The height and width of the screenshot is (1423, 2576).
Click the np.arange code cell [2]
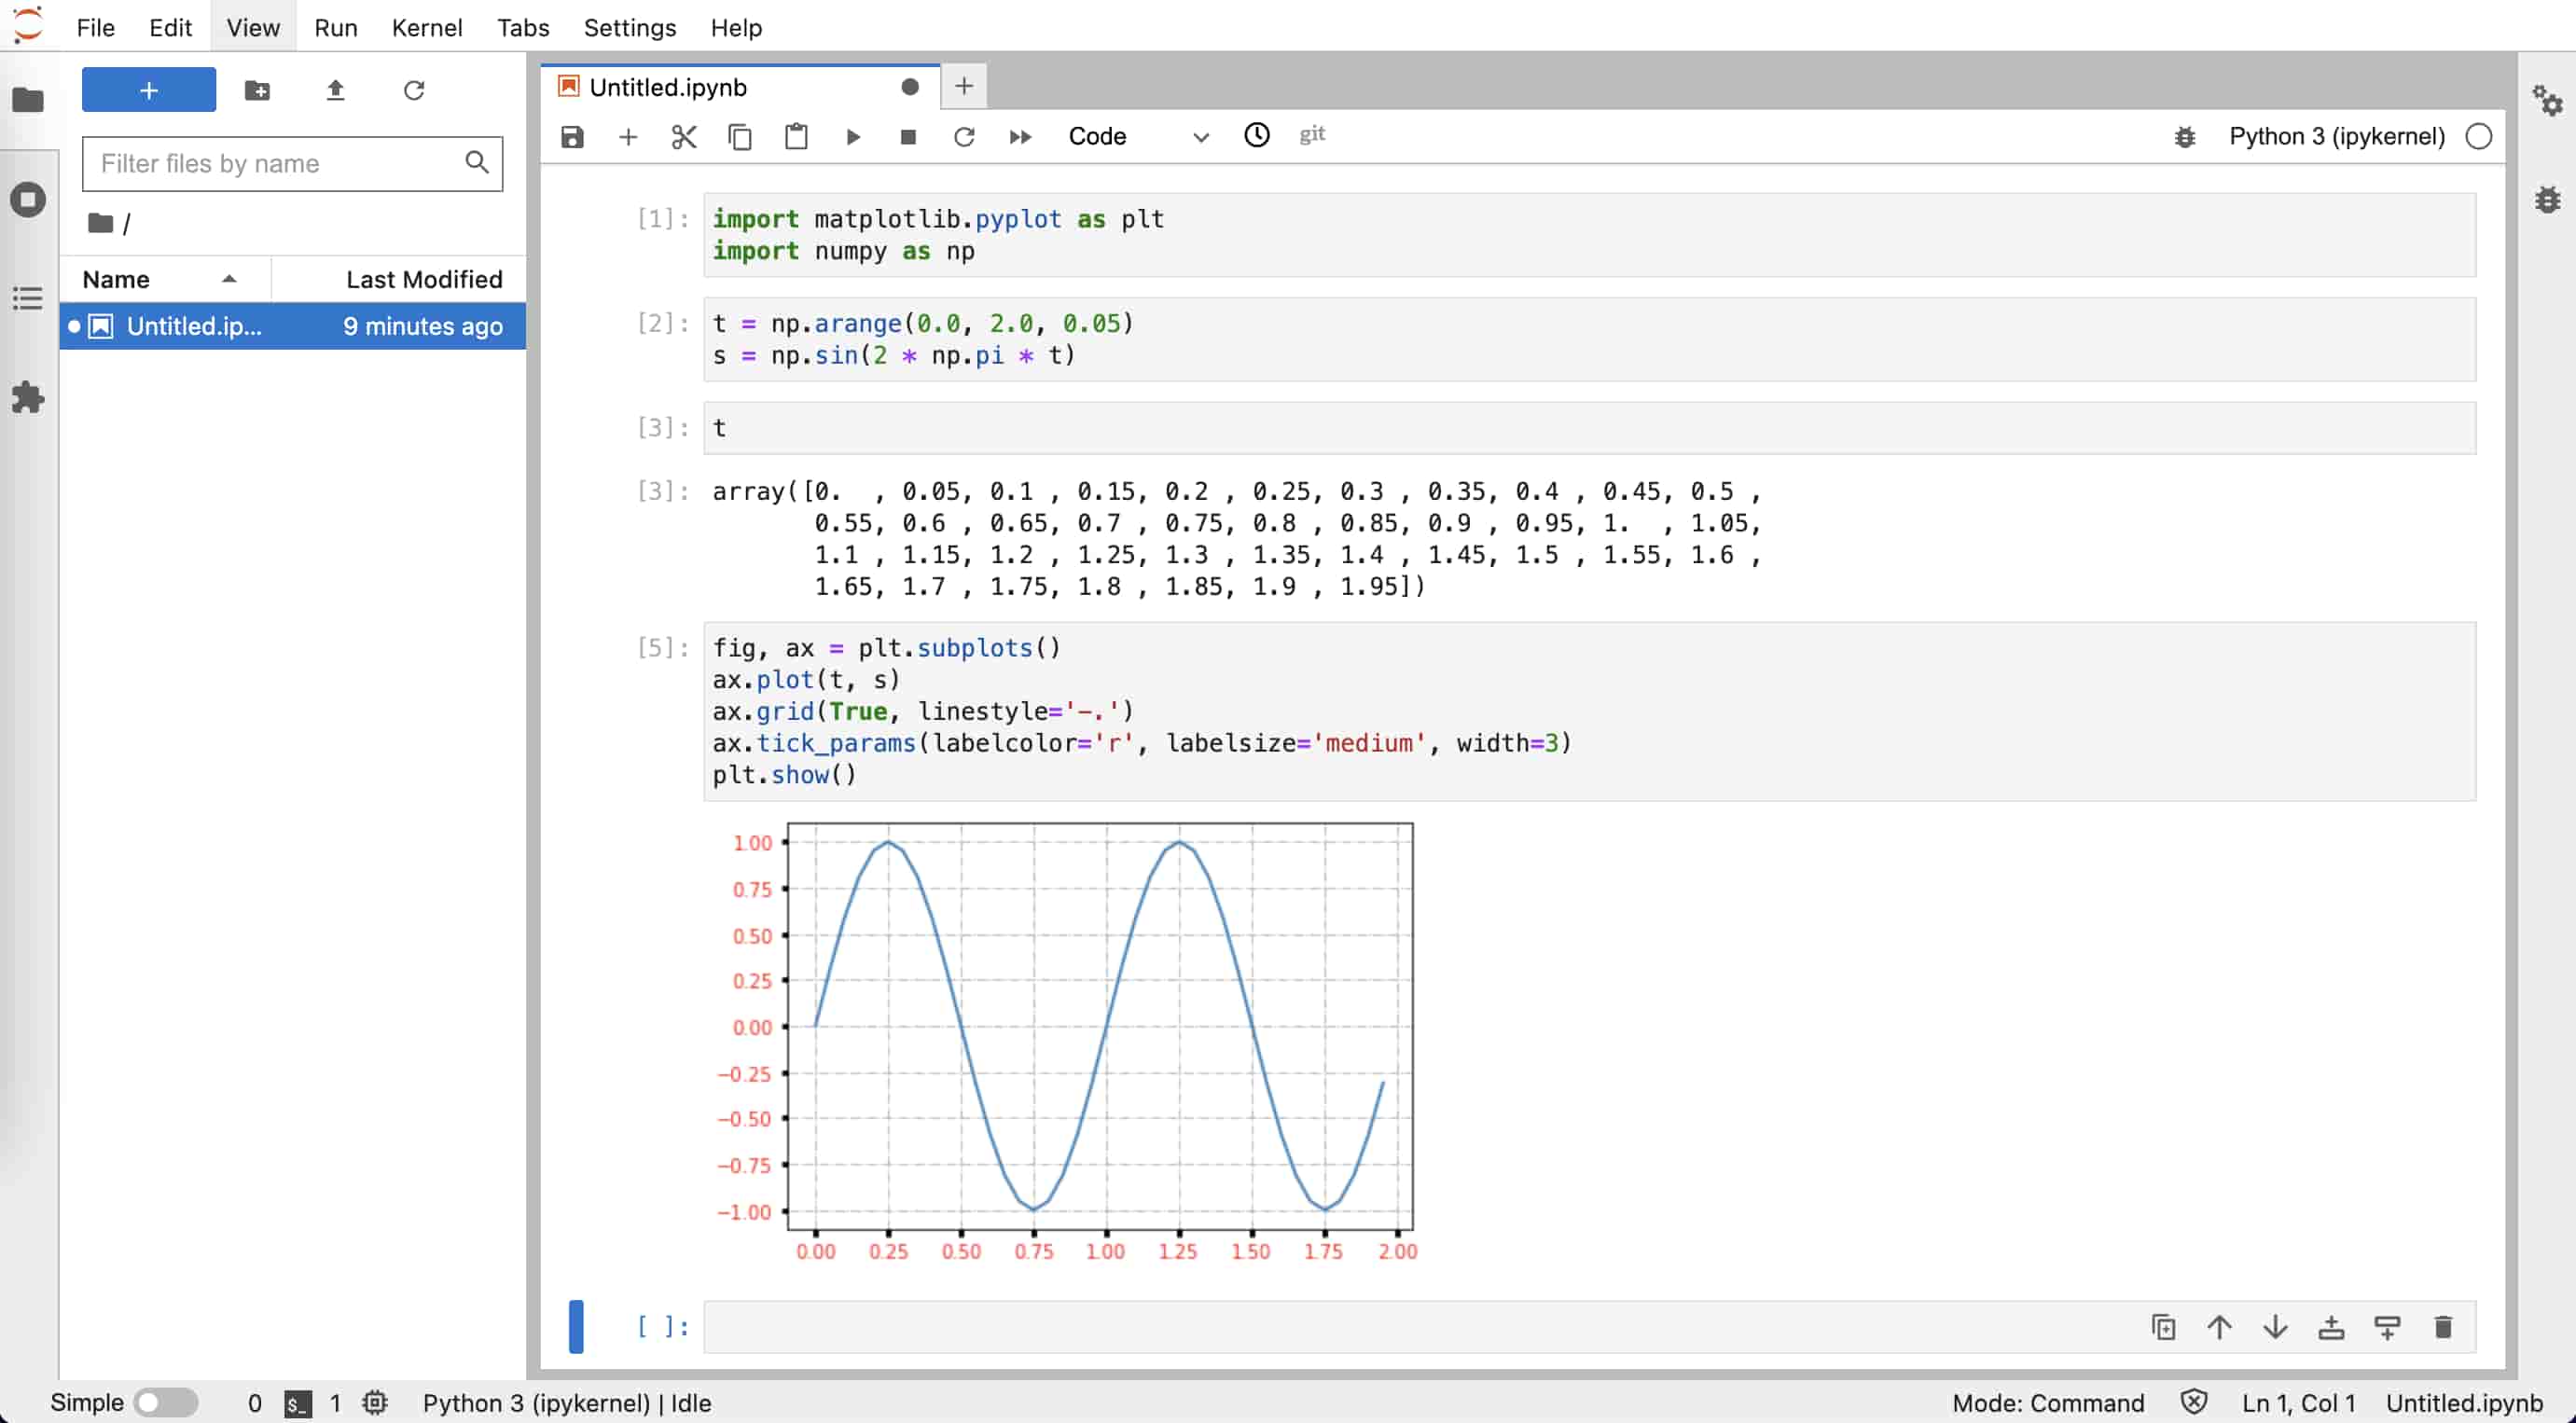(x=1590, y=339)
